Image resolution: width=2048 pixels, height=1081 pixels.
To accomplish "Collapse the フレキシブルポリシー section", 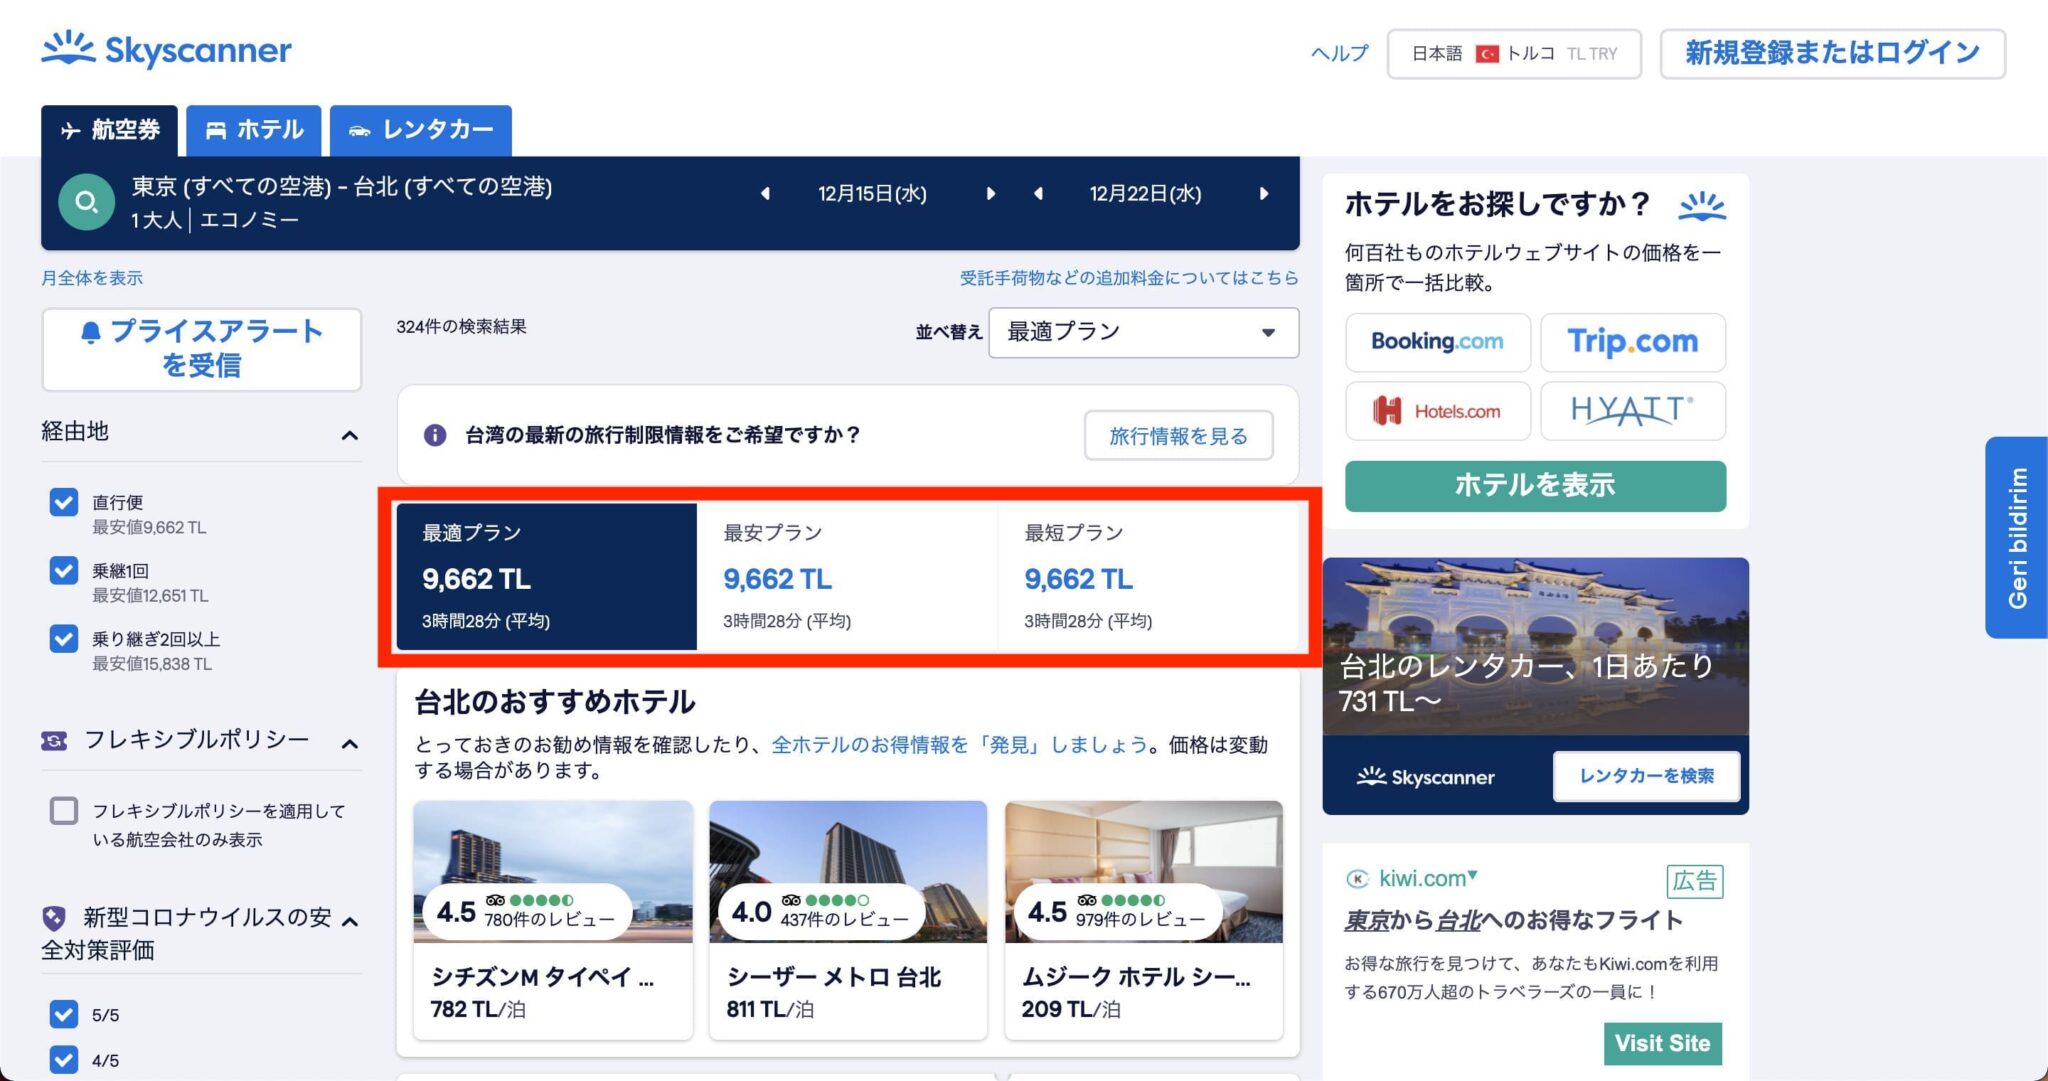I will pyautogui.click(x=348, y=742).
